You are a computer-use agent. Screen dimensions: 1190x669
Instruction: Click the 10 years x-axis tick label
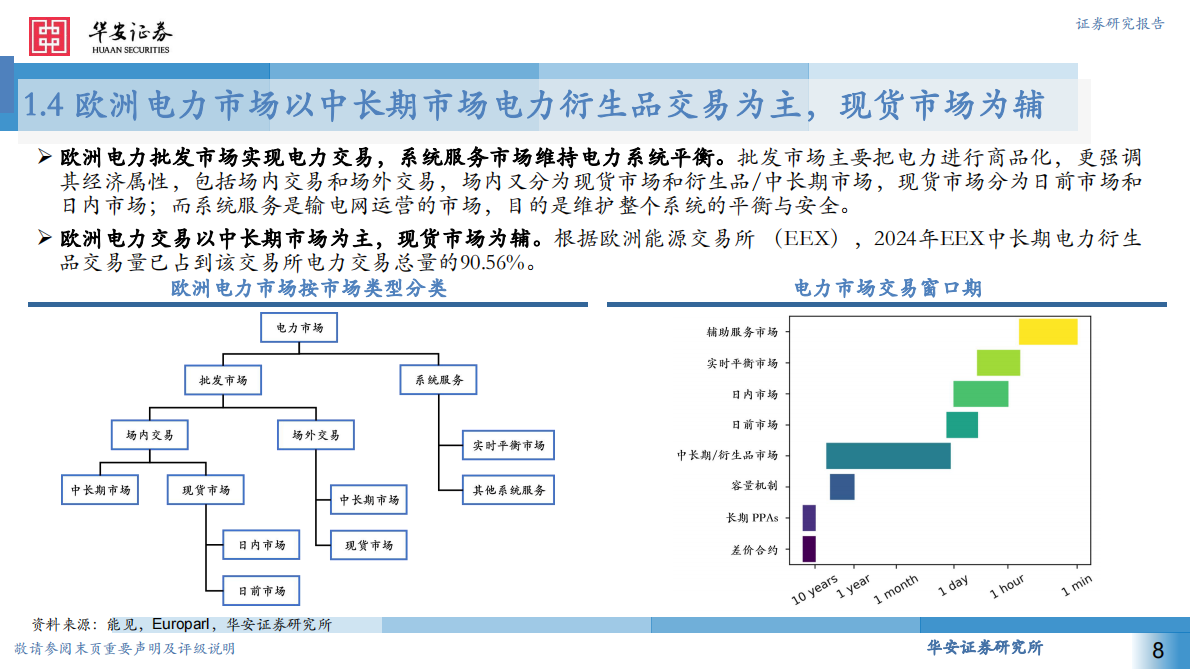point(814,589)
